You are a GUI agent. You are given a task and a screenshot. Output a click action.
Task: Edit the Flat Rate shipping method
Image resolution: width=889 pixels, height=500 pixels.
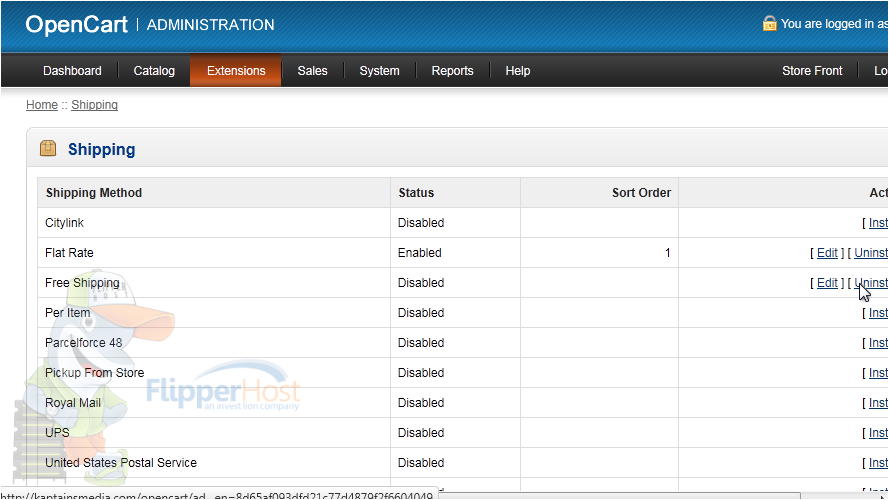point(827,253)
